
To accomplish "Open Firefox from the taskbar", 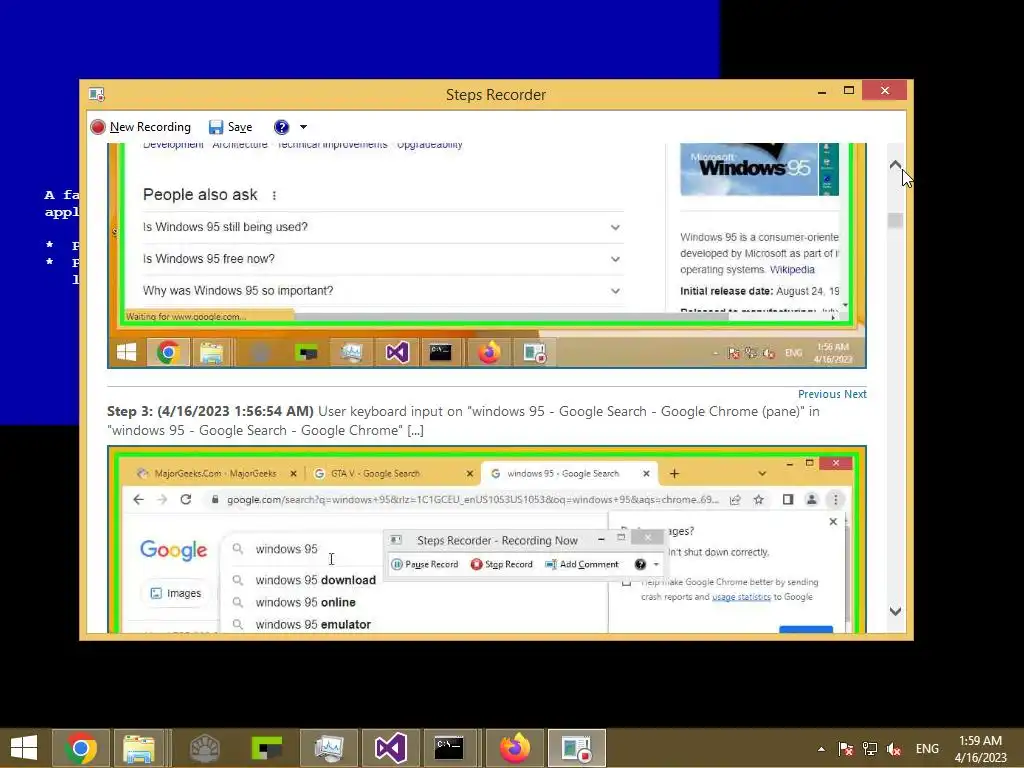I will pos(515,748).
